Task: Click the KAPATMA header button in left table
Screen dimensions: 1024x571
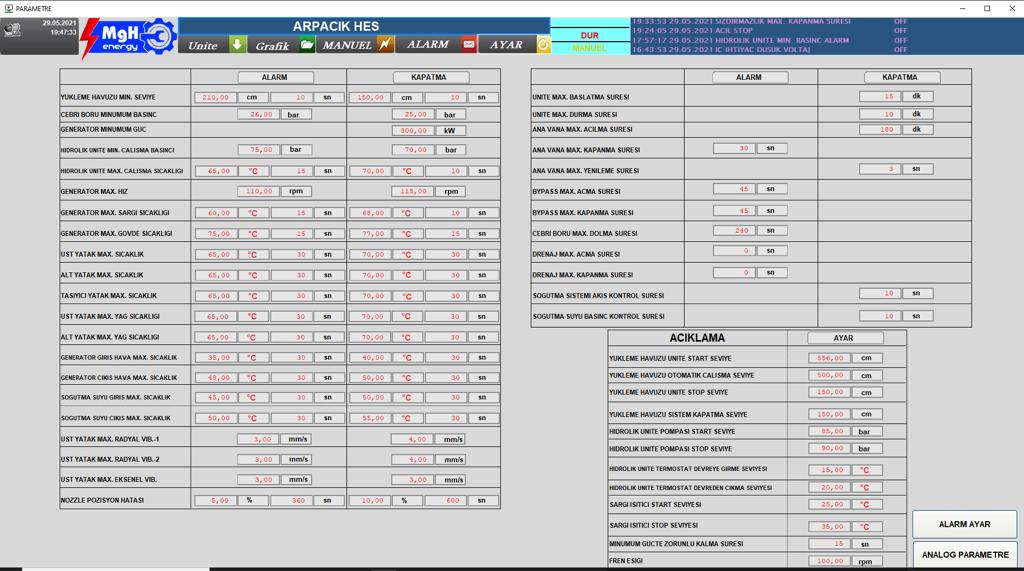Action: click(428, 77)
